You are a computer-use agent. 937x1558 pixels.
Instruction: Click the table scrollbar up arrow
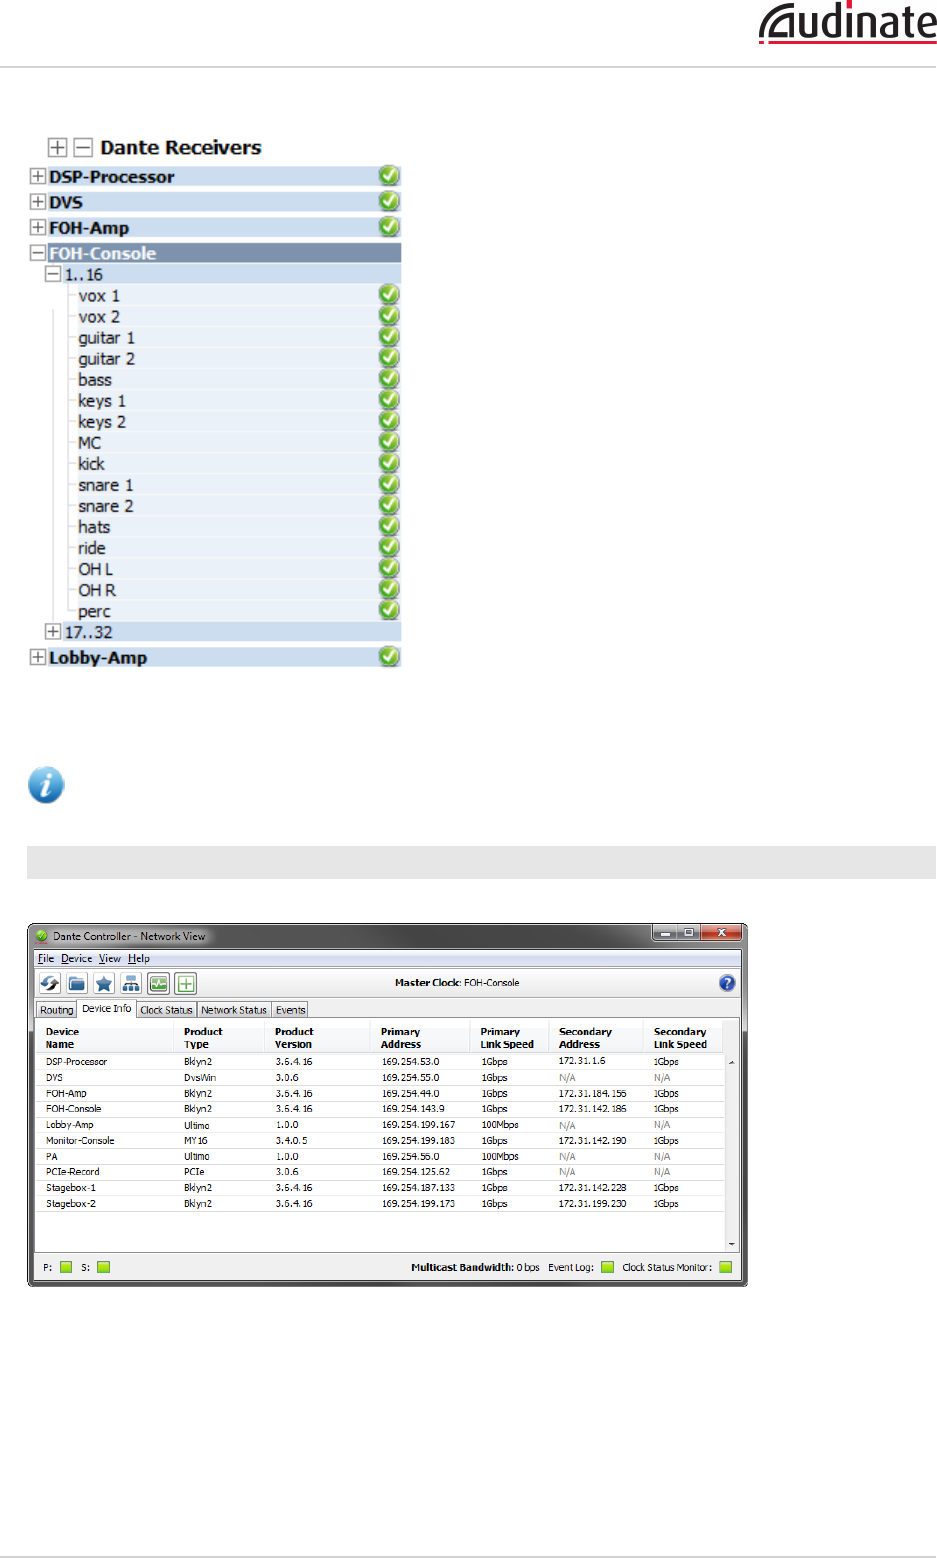tap(732, 1062)
